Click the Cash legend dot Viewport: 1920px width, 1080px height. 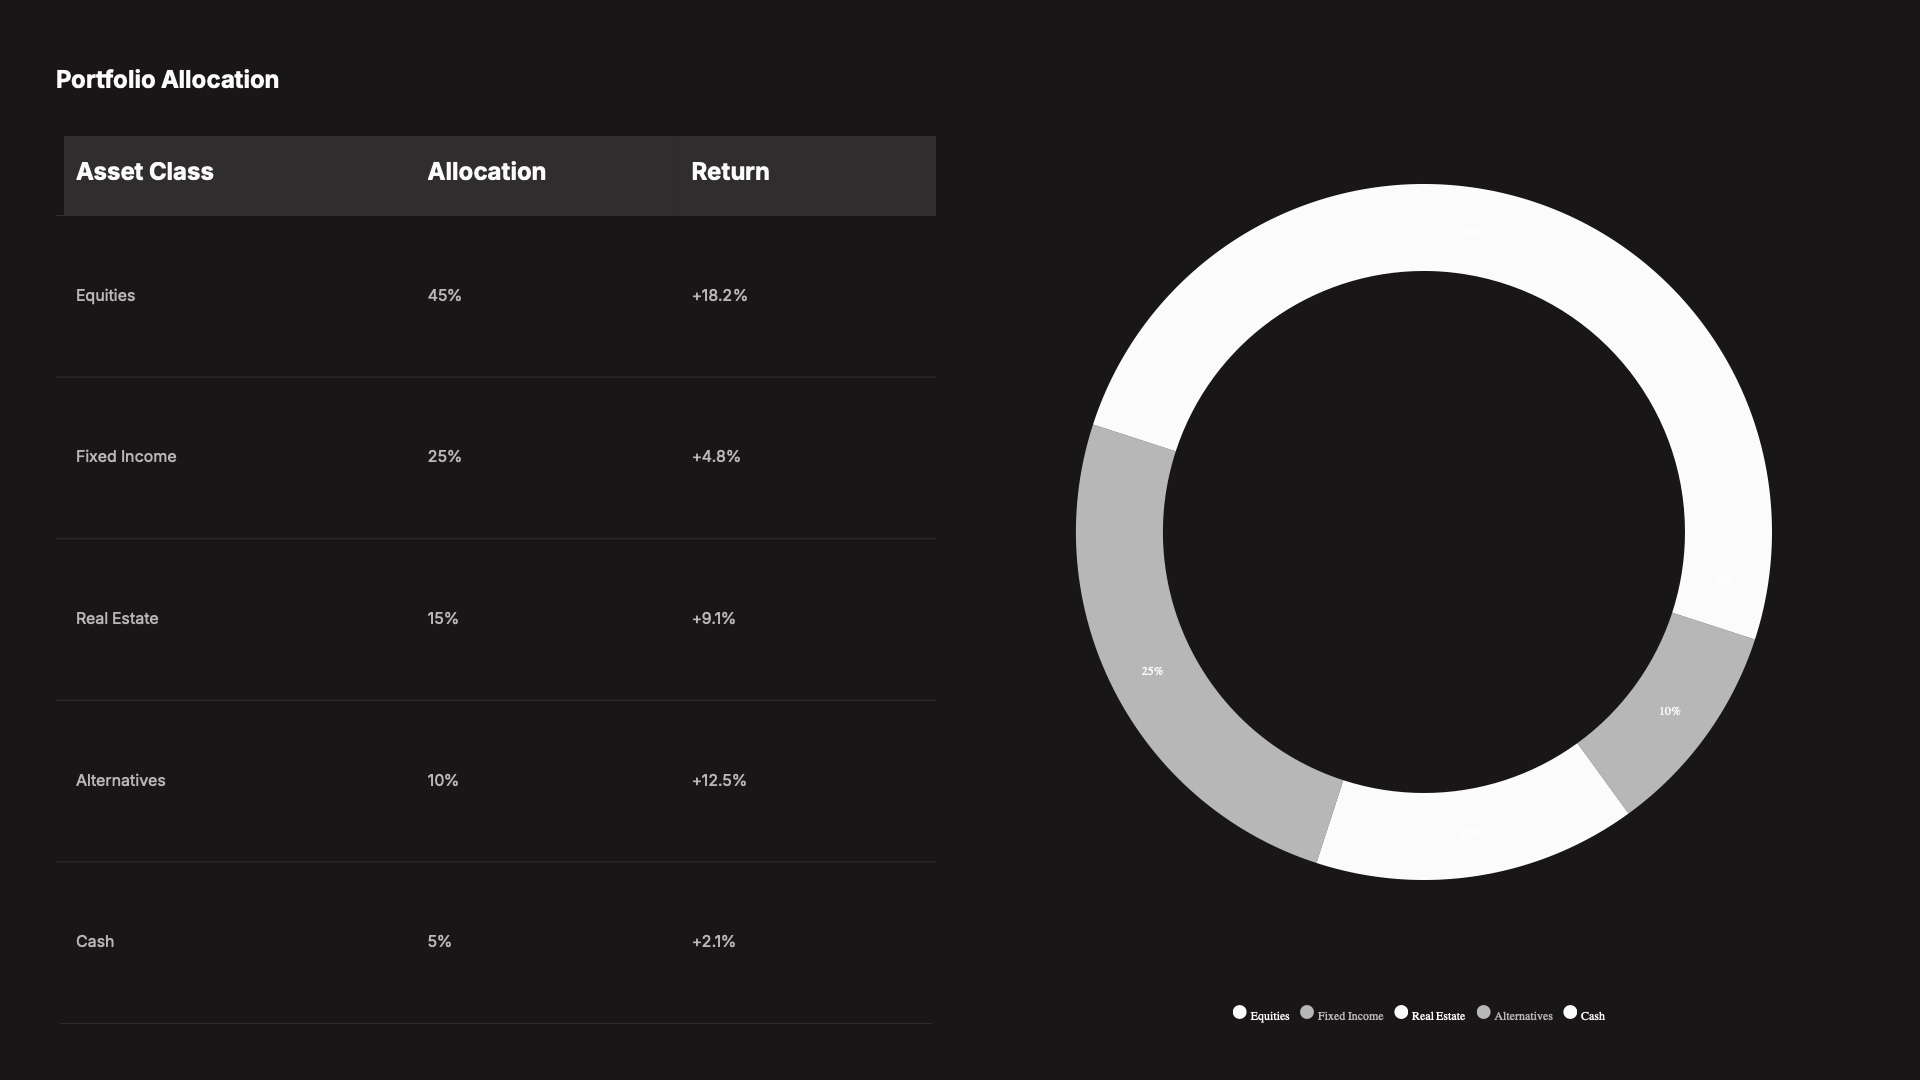pyautogui.click(x=1570, y=1012)
